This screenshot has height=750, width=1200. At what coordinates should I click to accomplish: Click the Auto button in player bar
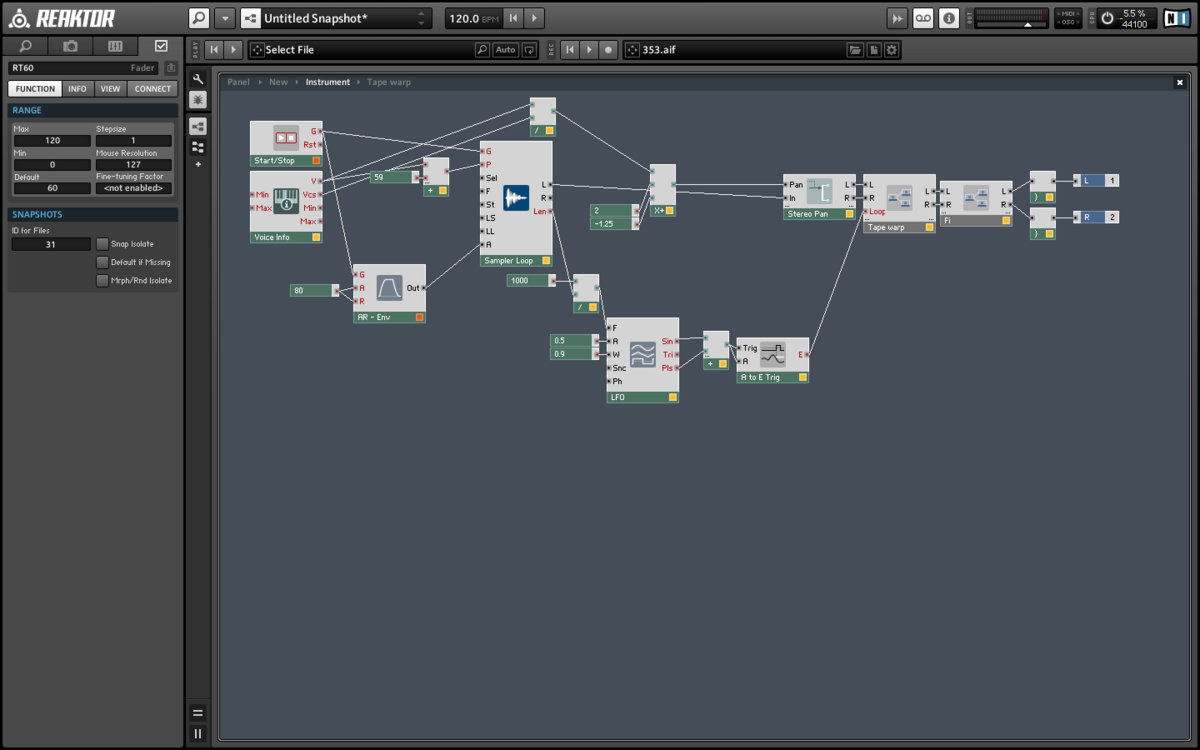[x=506, y=50]
